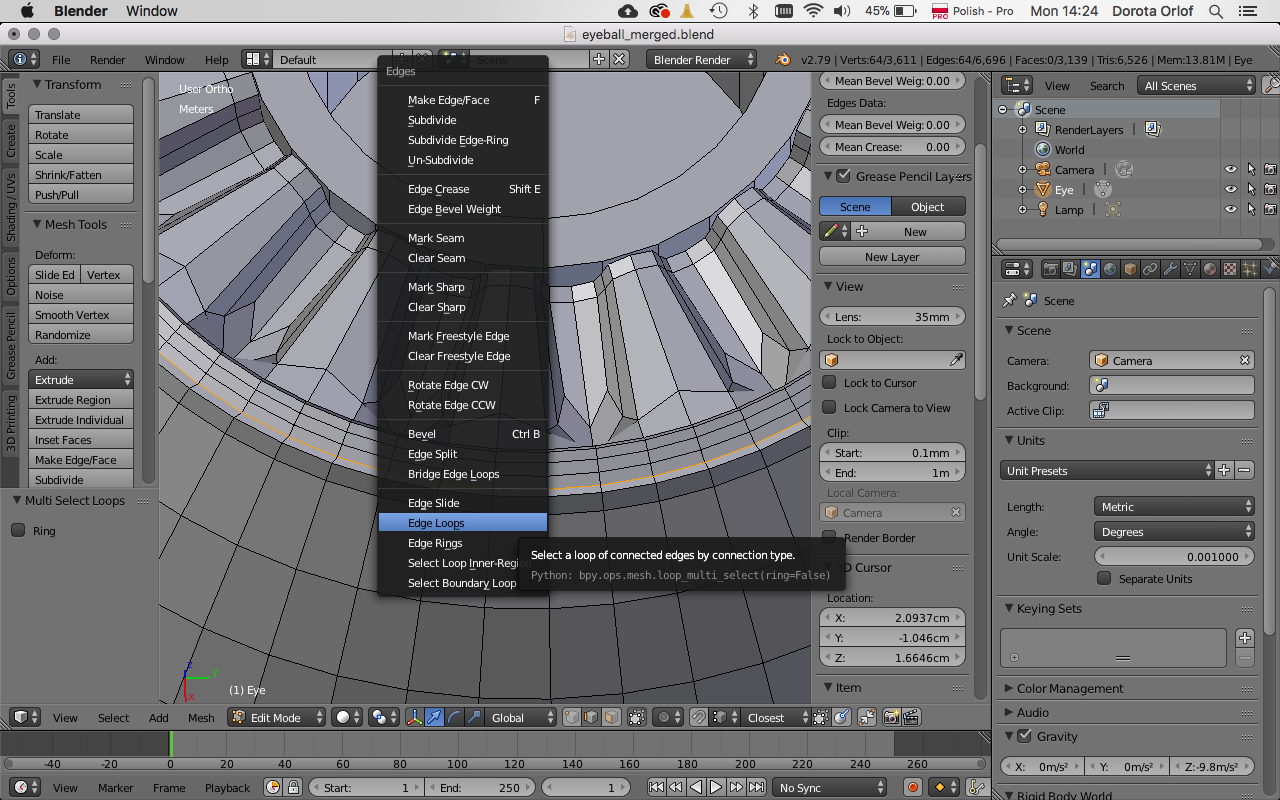
Task: Open the Modifiers wrench properties tab
Action: 1170,269
